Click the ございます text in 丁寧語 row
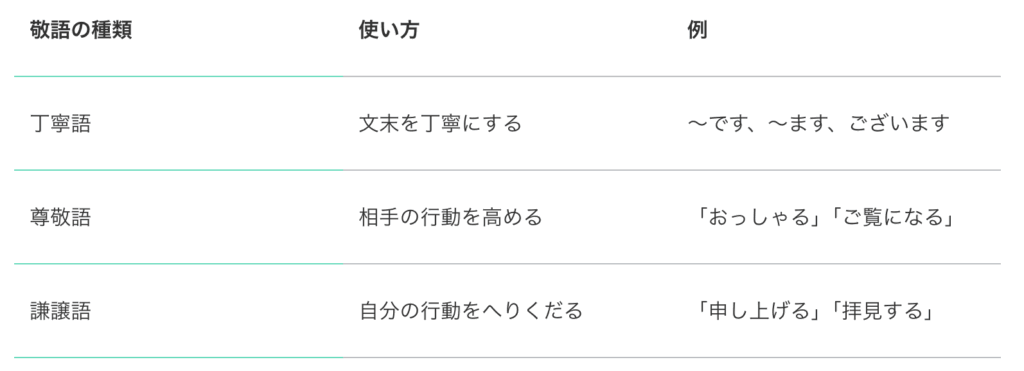 (x=899, y=123)
